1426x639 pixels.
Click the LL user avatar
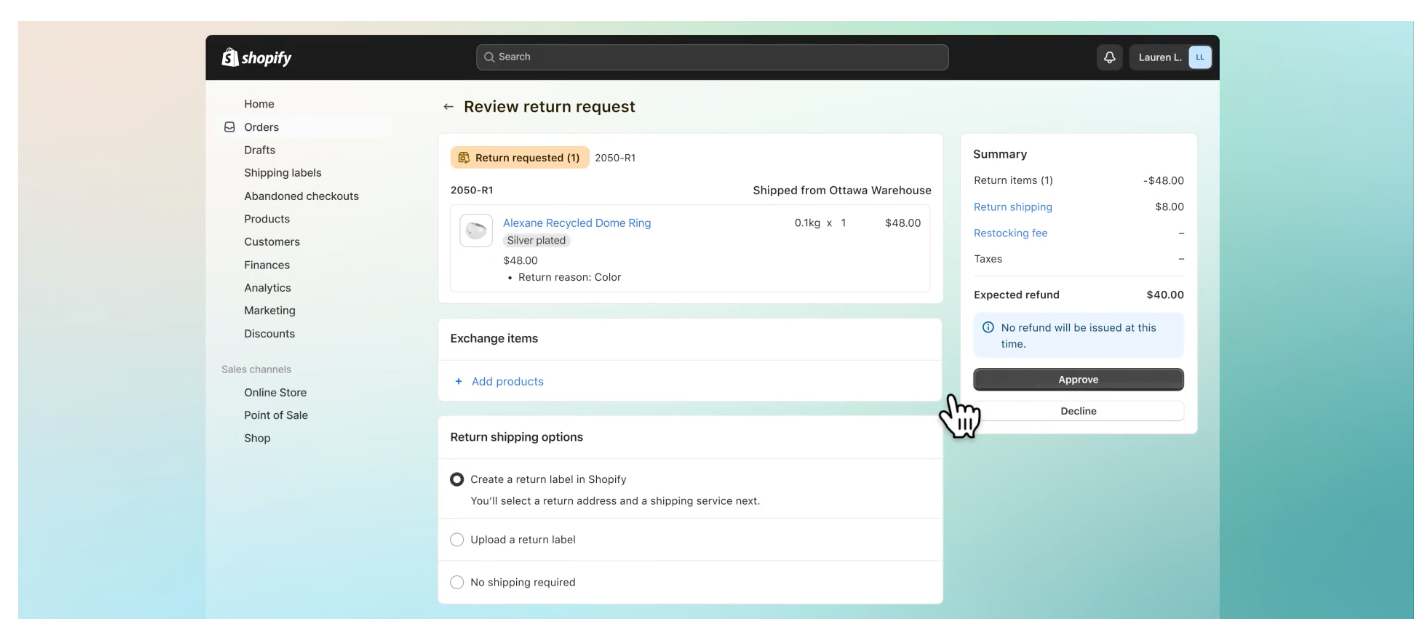(1199, 57)
